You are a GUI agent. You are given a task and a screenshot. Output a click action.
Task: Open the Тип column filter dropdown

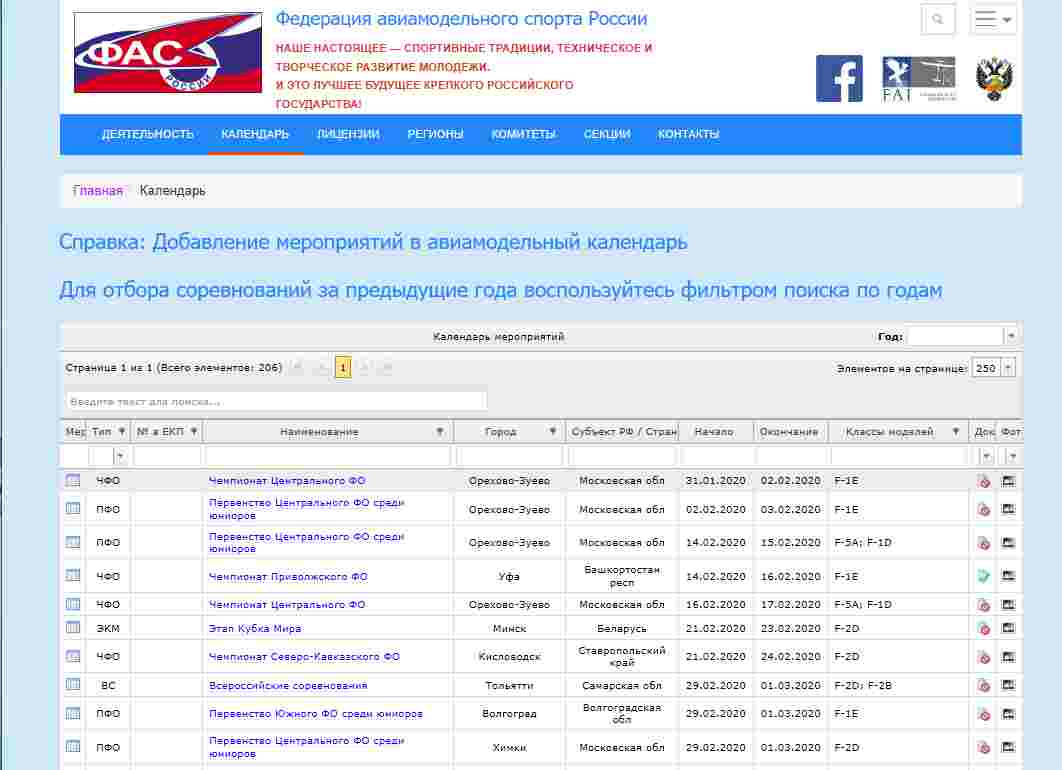121,456
